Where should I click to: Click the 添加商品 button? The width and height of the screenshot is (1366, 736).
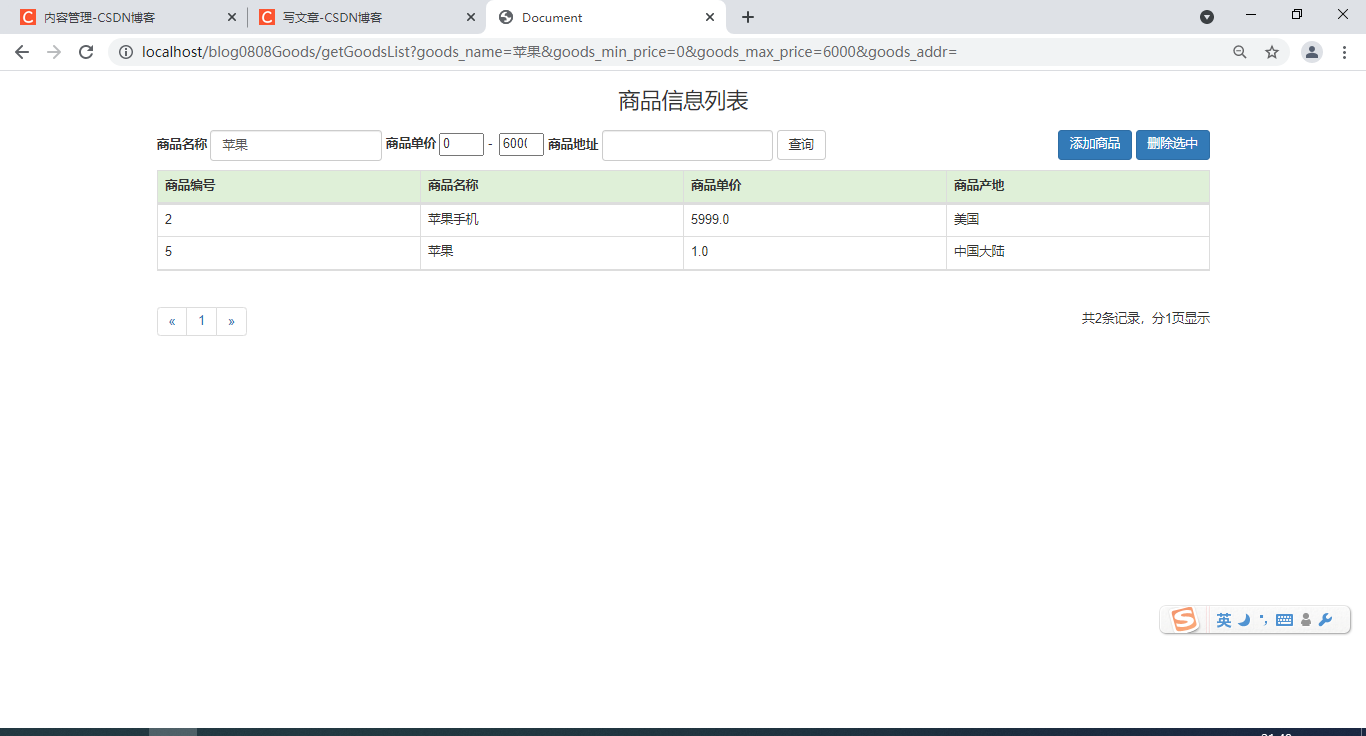coord(1094,144)
